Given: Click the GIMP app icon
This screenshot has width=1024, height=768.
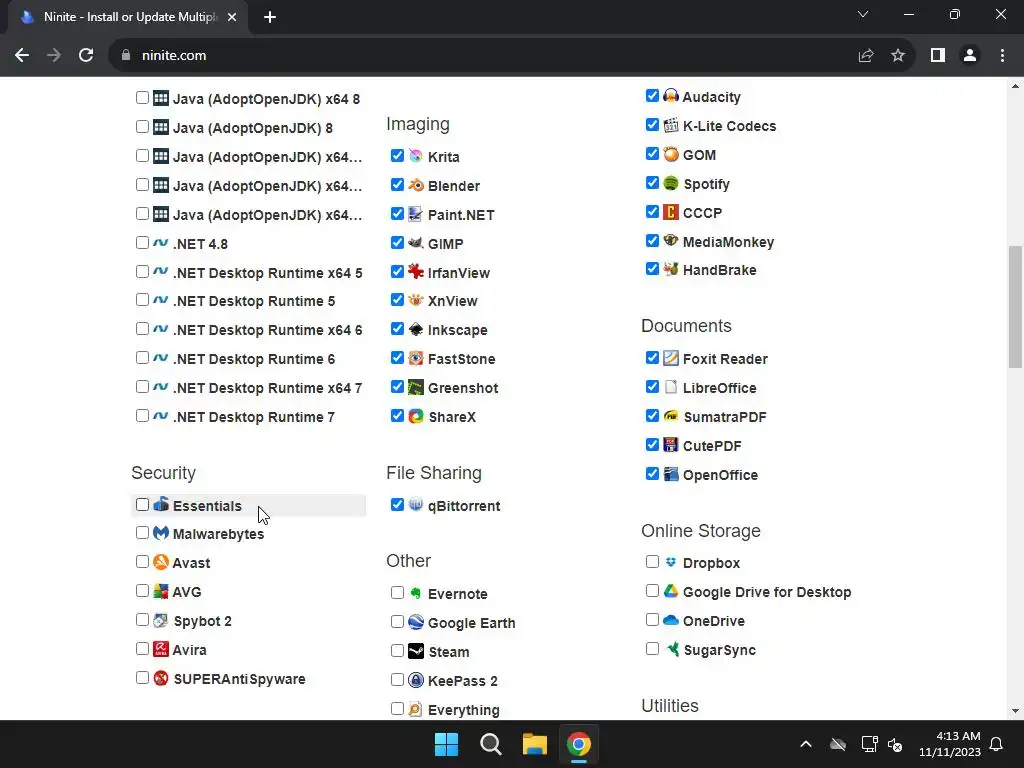Looking at the screenshot, I should point(415,243).
